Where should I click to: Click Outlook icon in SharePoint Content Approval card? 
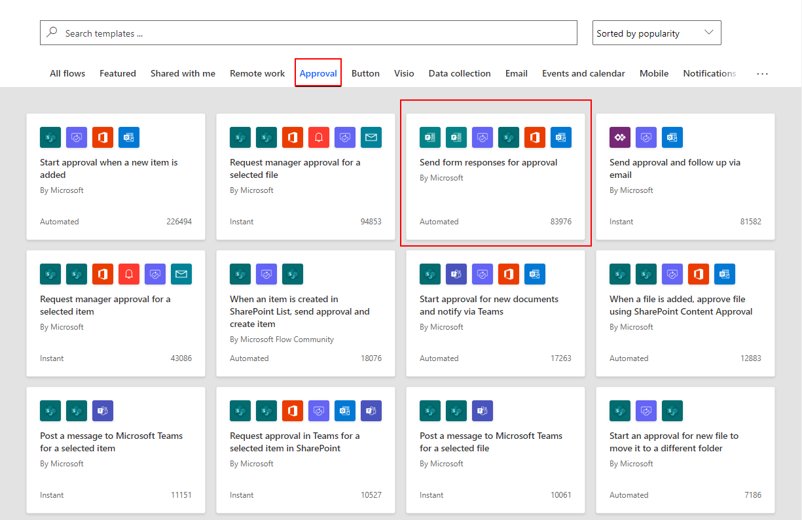tap(724, 274)
